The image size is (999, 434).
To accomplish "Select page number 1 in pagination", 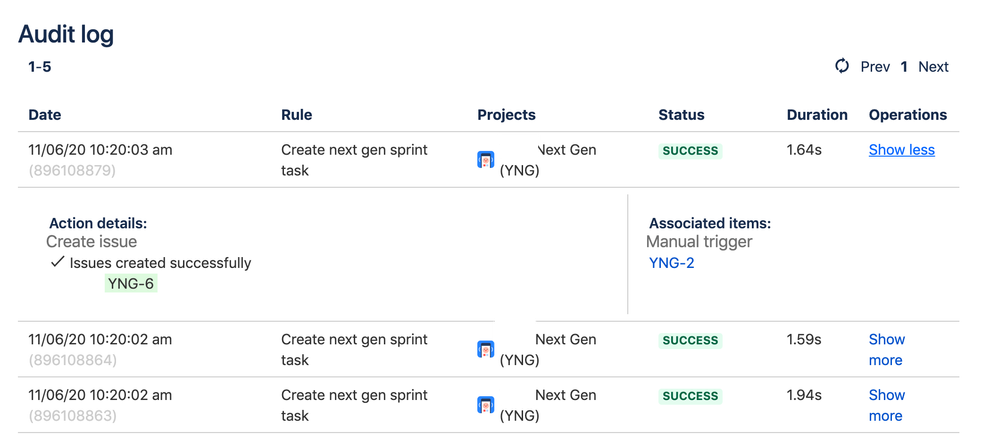I will point(904,67).
